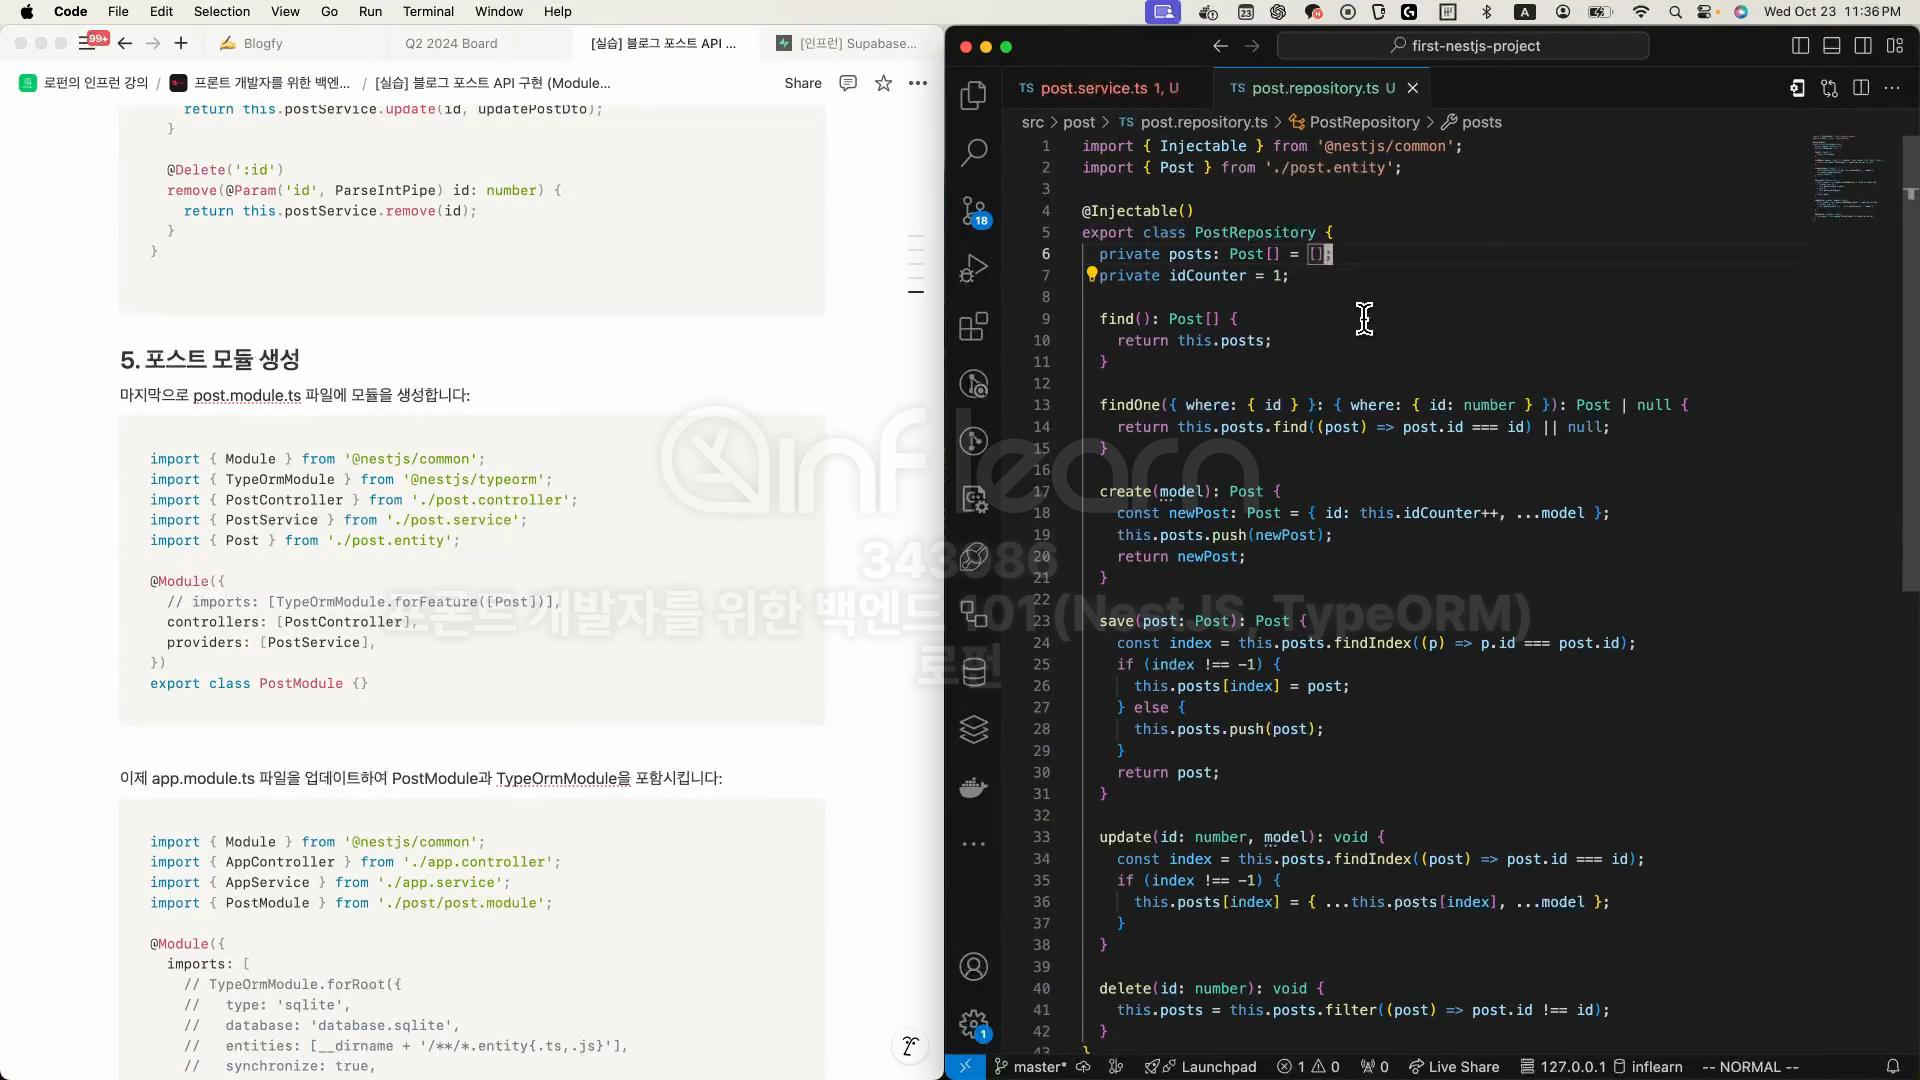Click the notifications bell in status bar
The height and width of the screenshot is (1080, 1920).
click(x=1892, y=1067)
